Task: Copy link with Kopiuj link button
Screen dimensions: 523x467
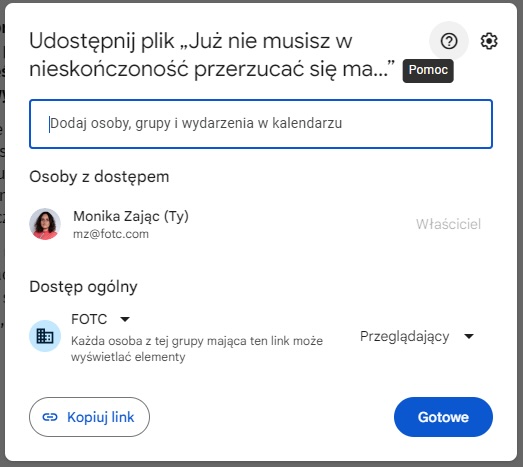Action: click(x=89, y=417)
